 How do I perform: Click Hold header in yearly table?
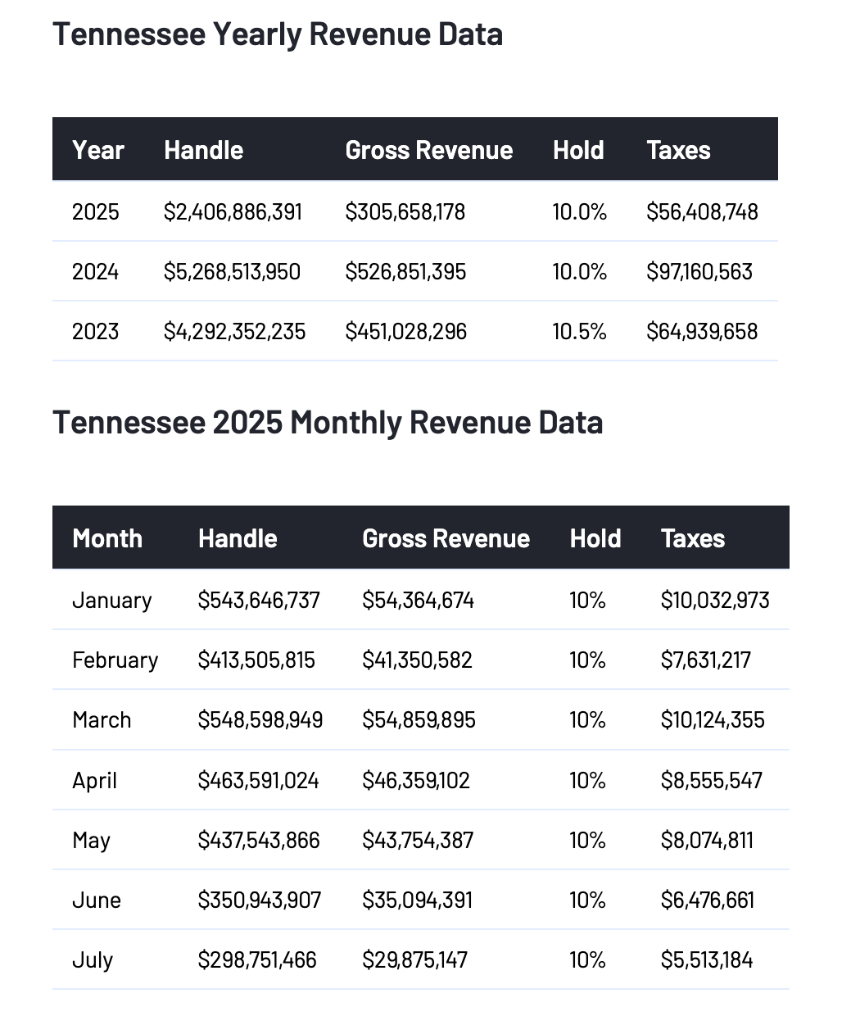[578, 150]
